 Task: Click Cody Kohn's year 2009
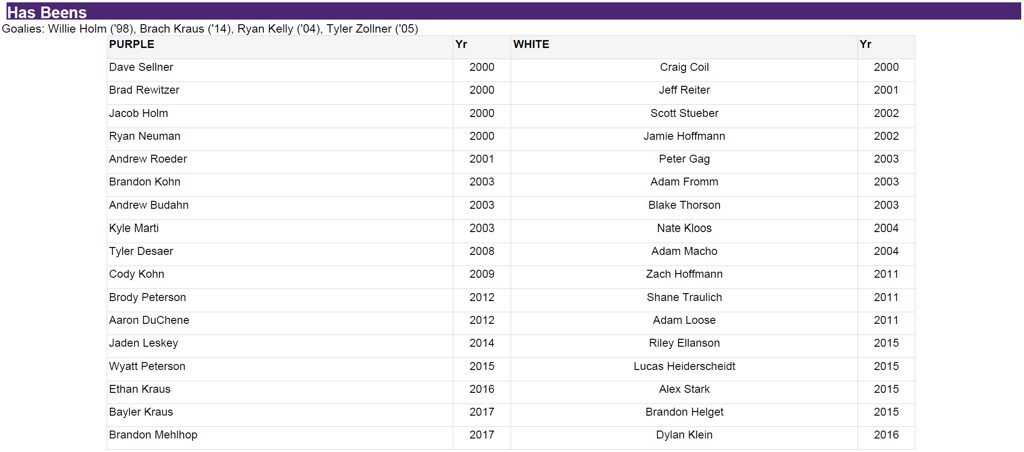tap(481, 275)
